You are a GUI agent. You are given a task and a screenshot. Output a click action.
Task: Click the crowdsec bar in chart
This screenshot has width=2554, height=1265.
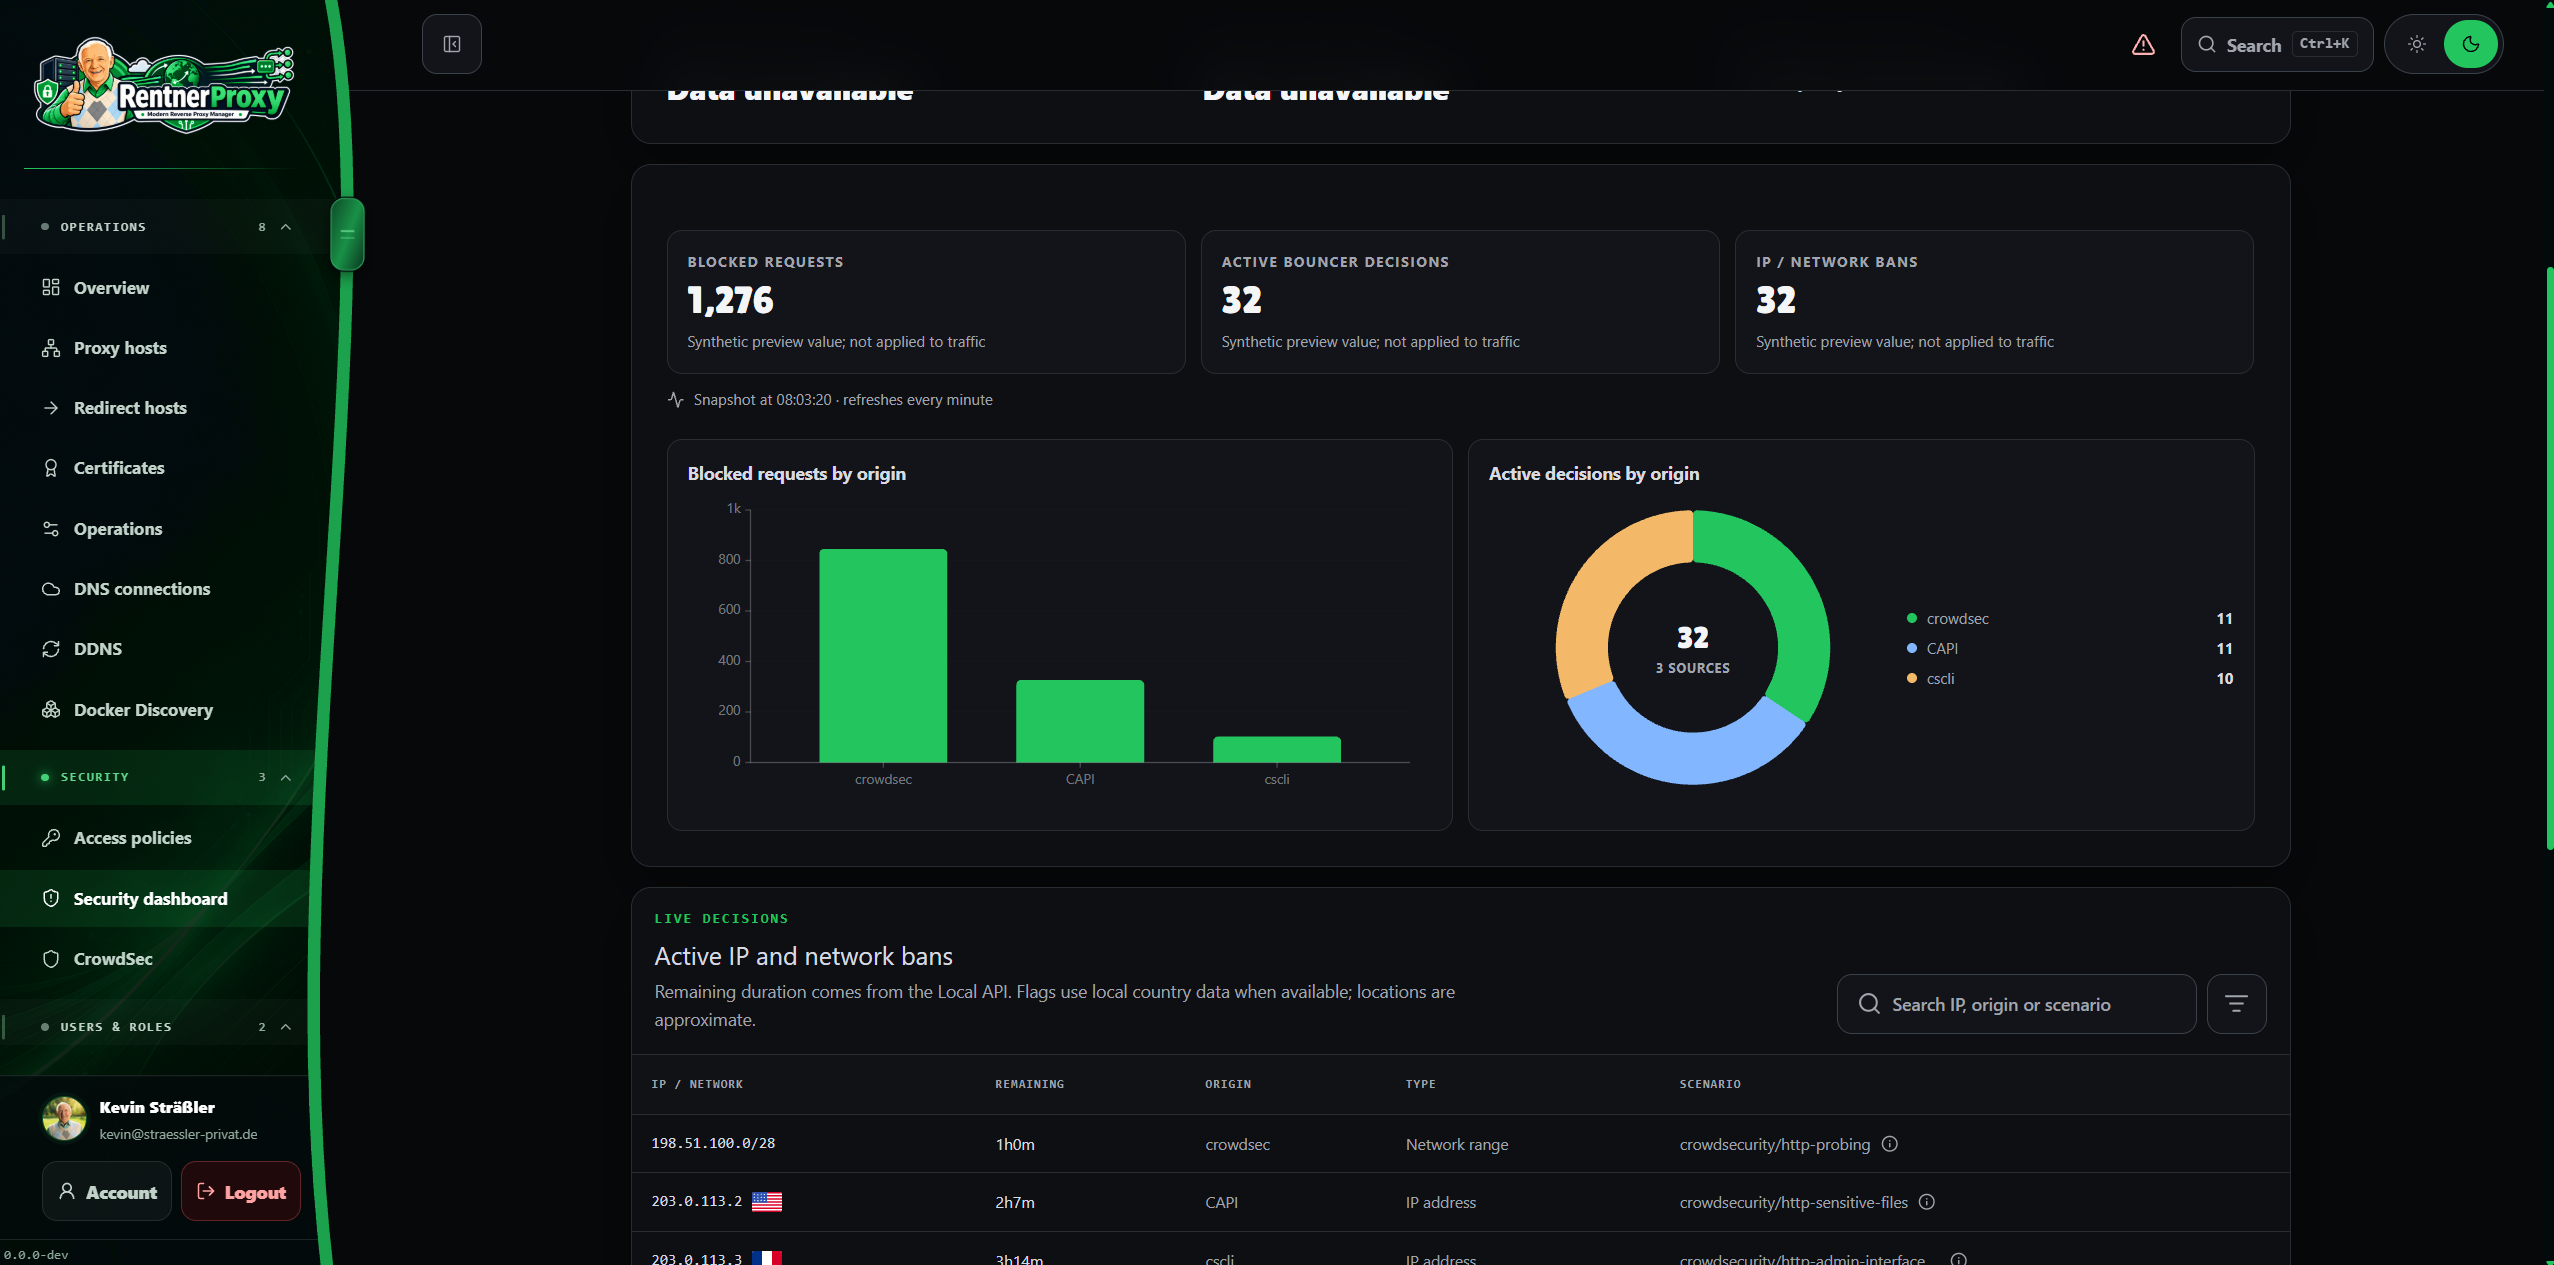tap(883, 656)
